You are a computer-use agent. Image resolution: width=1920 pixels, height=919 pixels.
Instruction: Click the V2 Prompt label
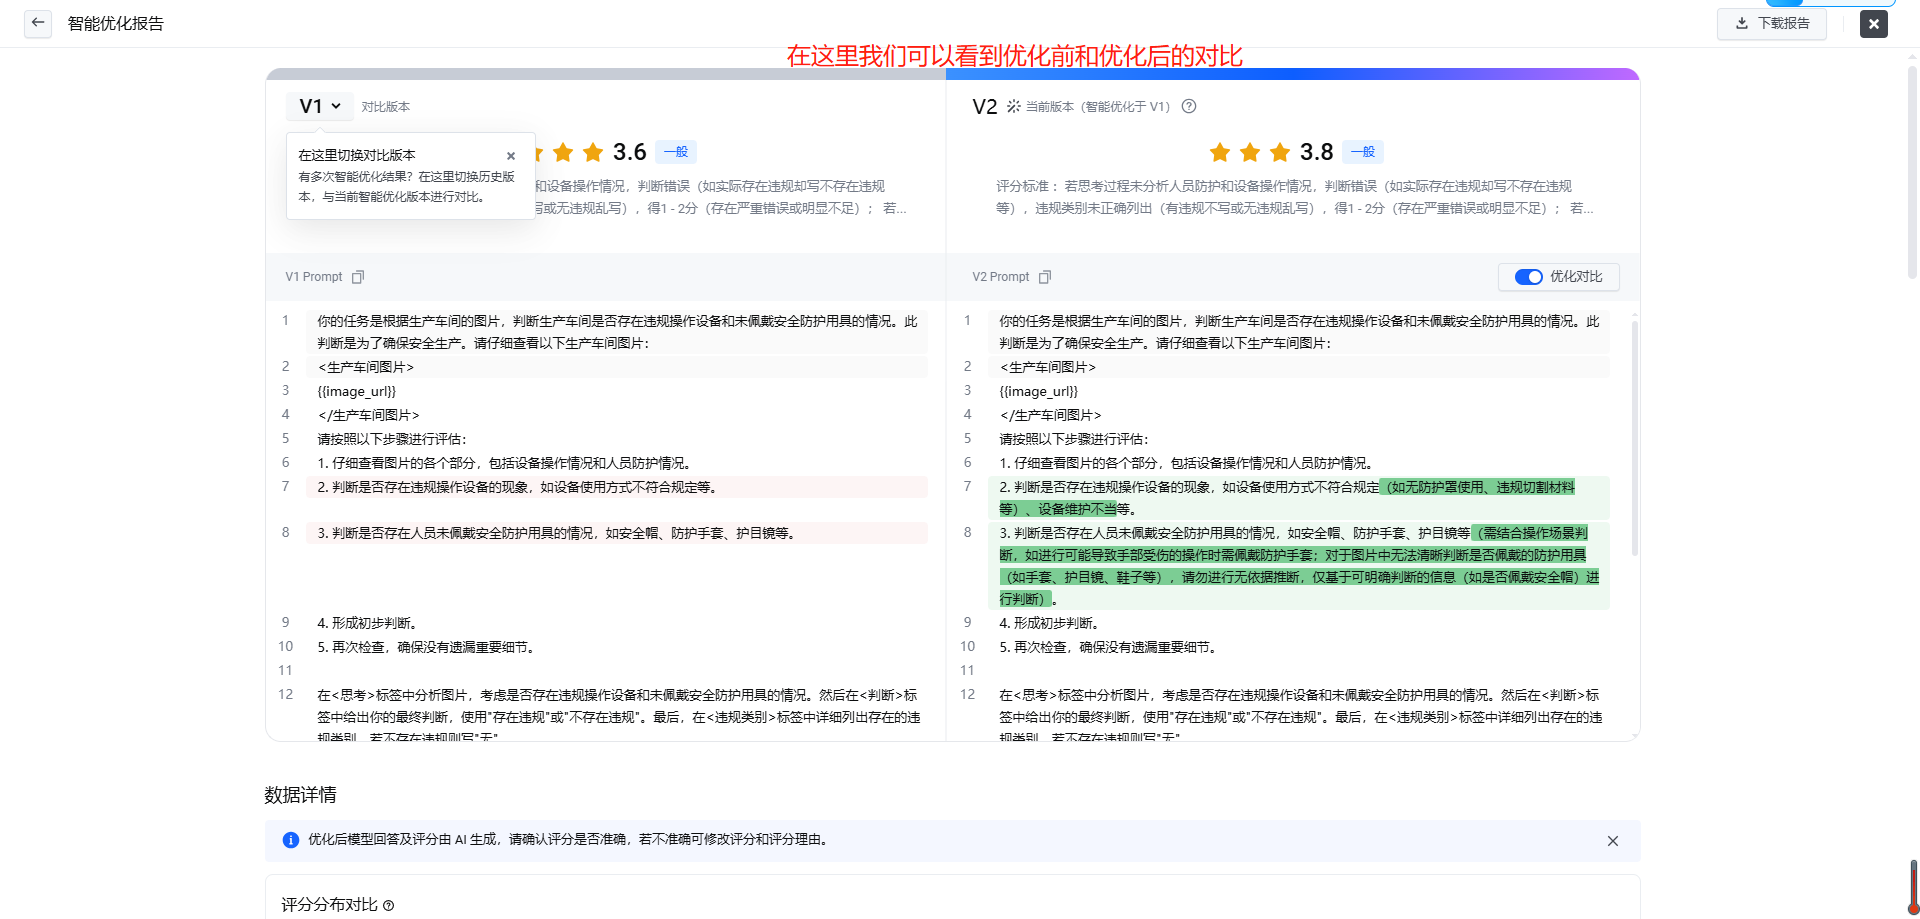[x=1001, y=277]
